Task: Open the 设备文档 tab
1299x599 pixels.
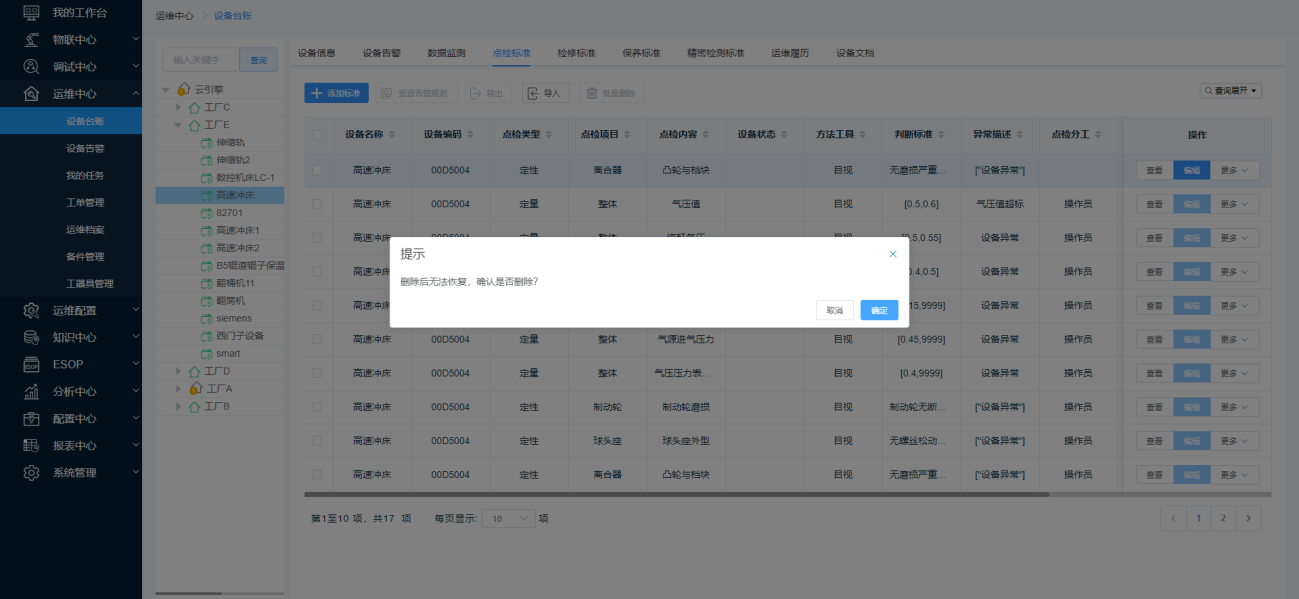Action: (x=855, y=53)
